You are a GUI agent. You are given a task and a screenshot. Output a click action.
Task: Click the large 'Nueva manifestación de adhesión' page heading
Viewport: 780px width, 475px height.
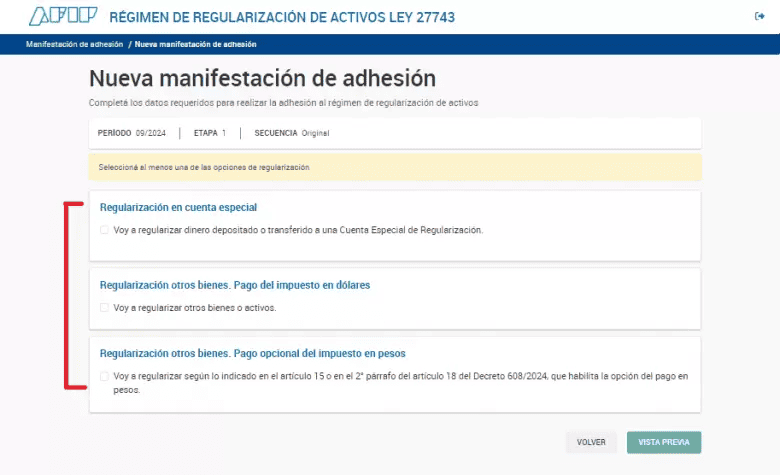[x=262, y=79]
